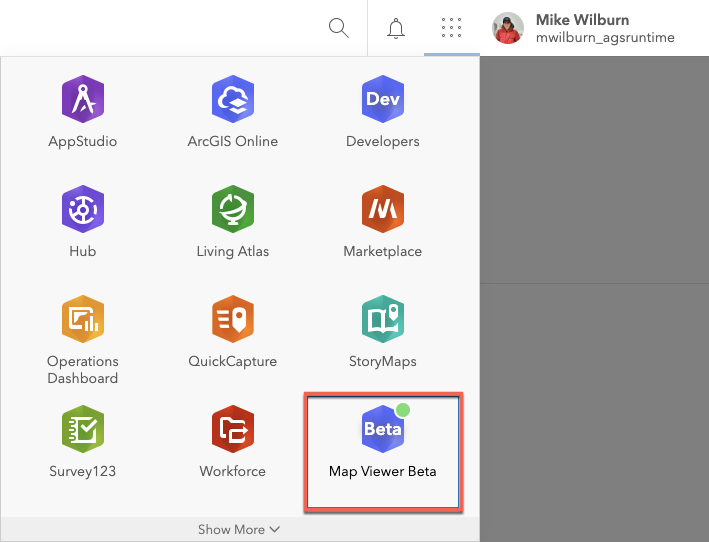
Task: Click Mike Wilburn's profile avatar
Action: [x=508, y=28]
